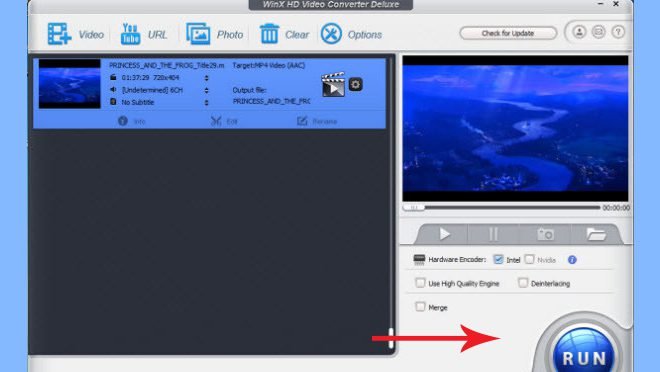The height and width of the screenshot is (372, 660).
Task: Open the Photo slideshow tool
Action: pyautogui.click(x=198, y=34)
